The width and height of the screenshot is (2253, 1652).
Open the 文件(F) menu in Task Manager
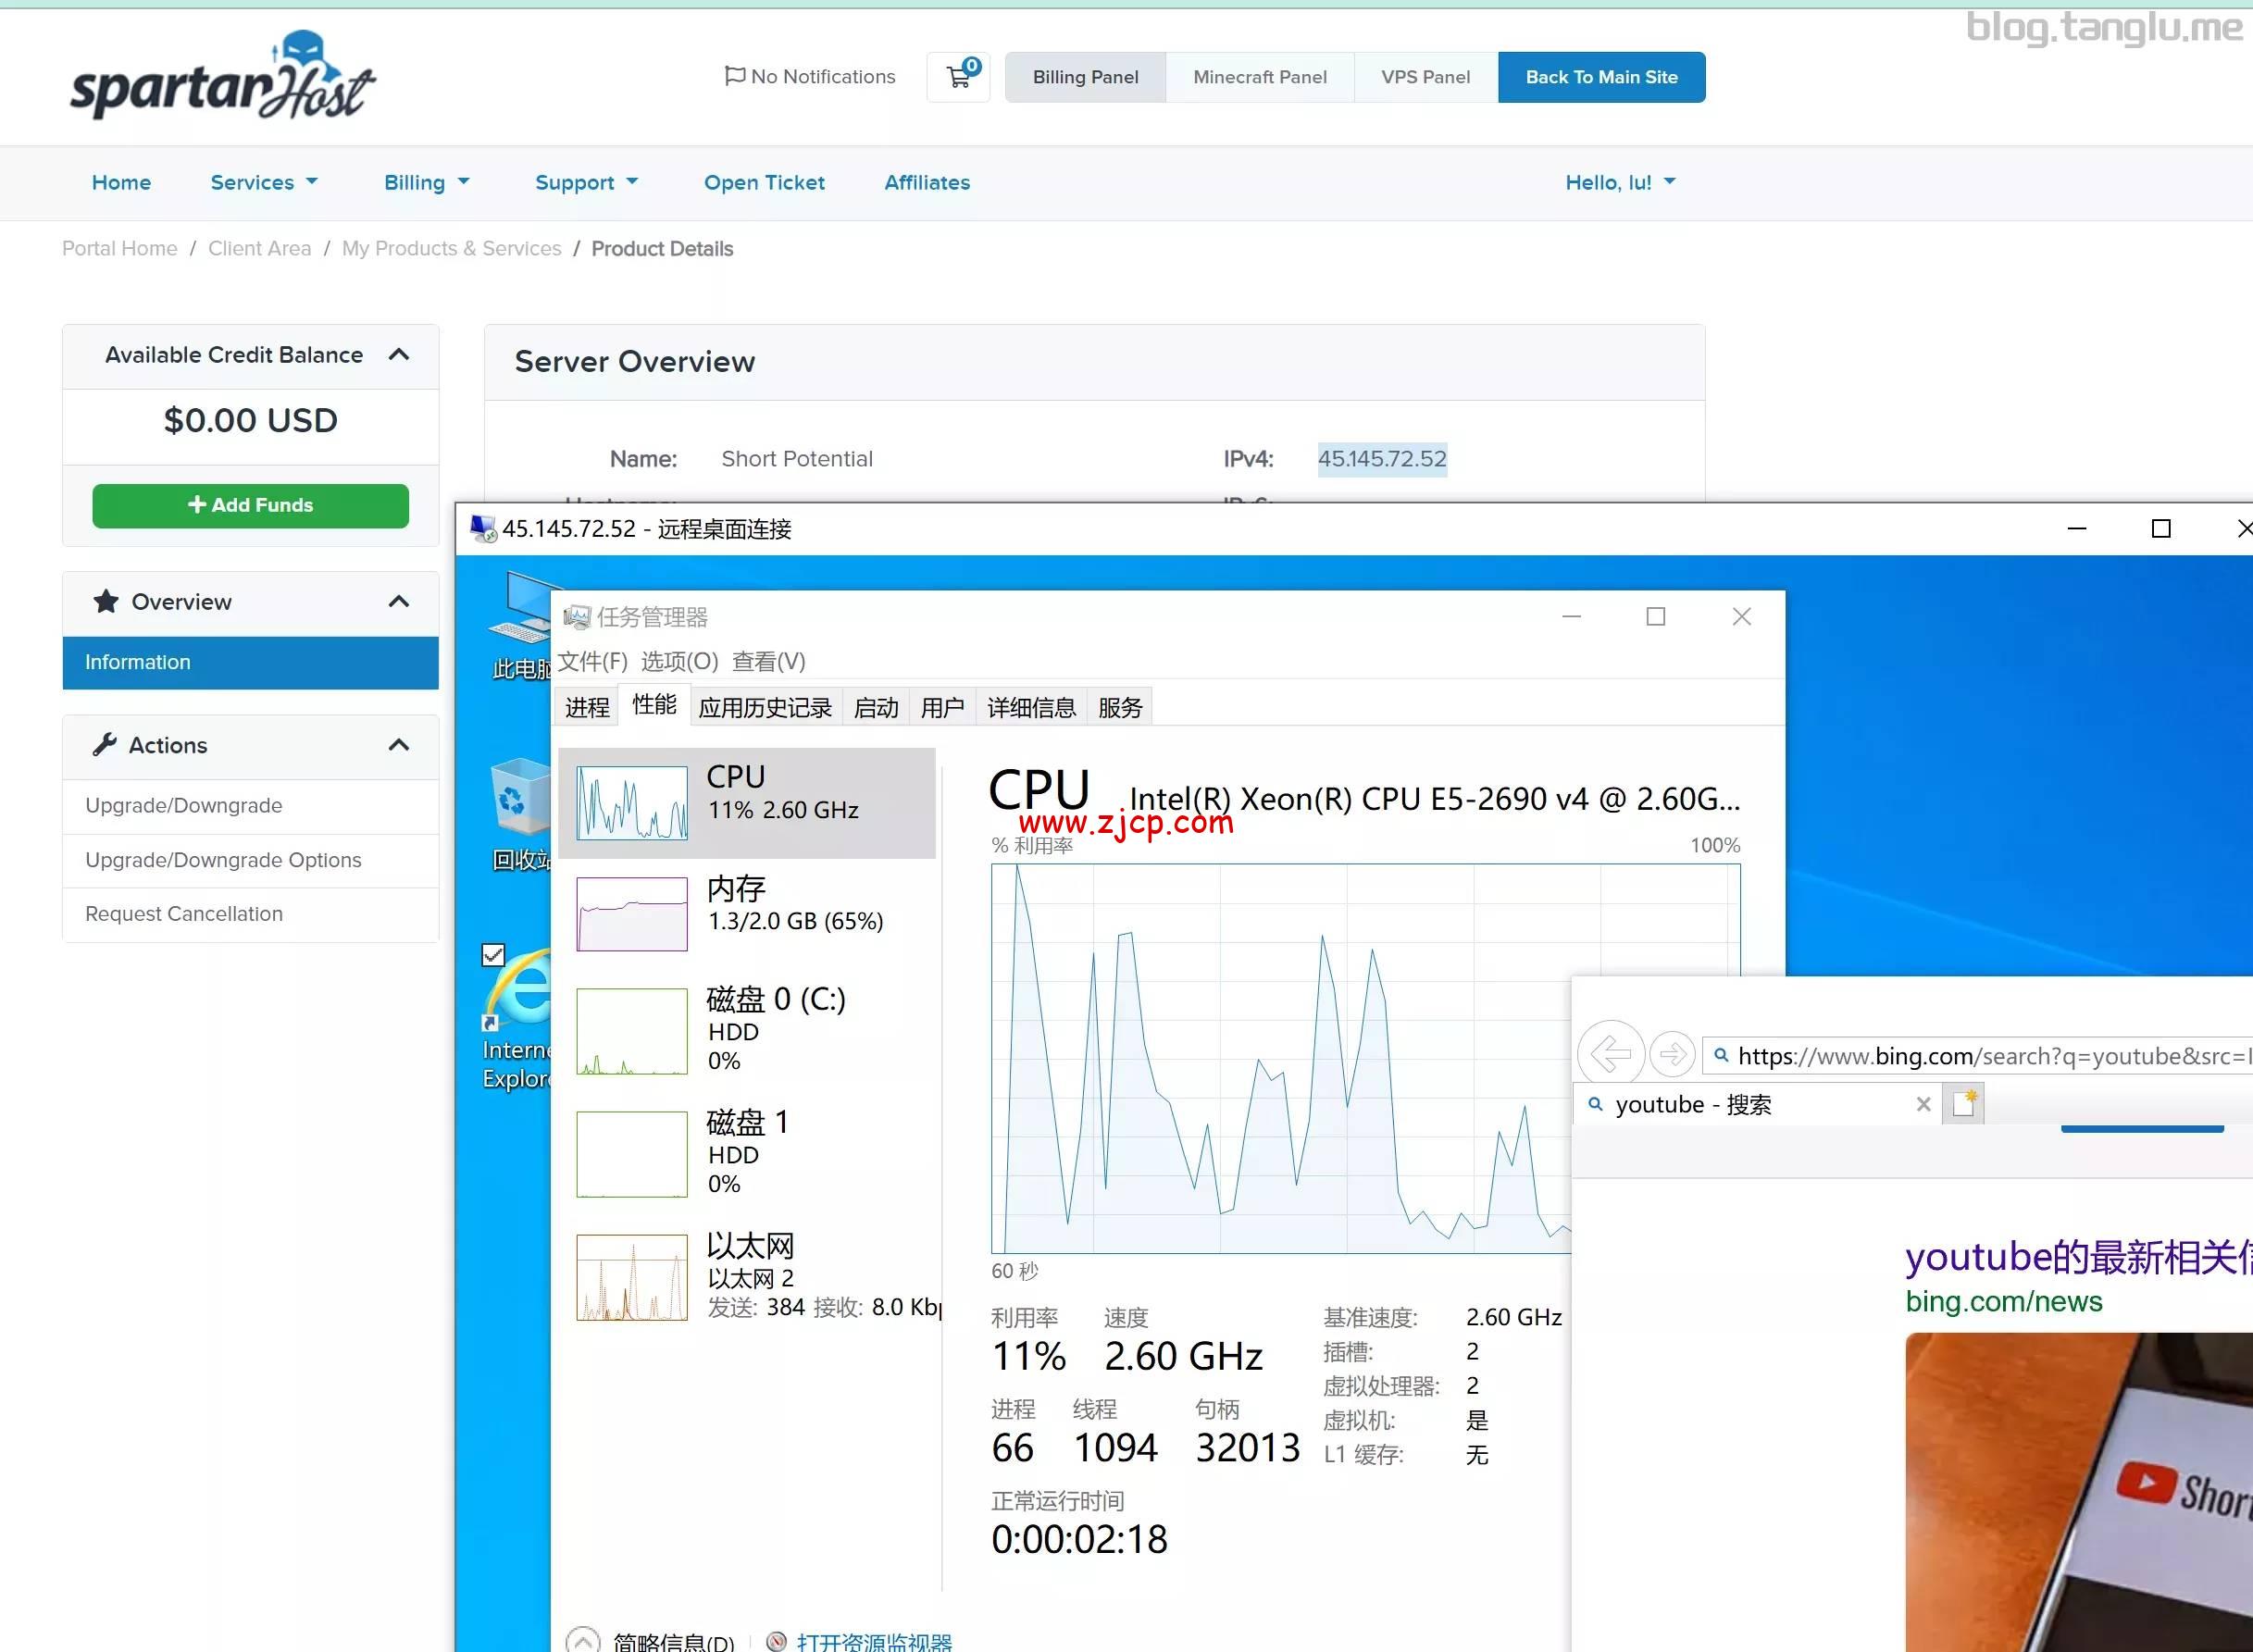click(592, 661)
